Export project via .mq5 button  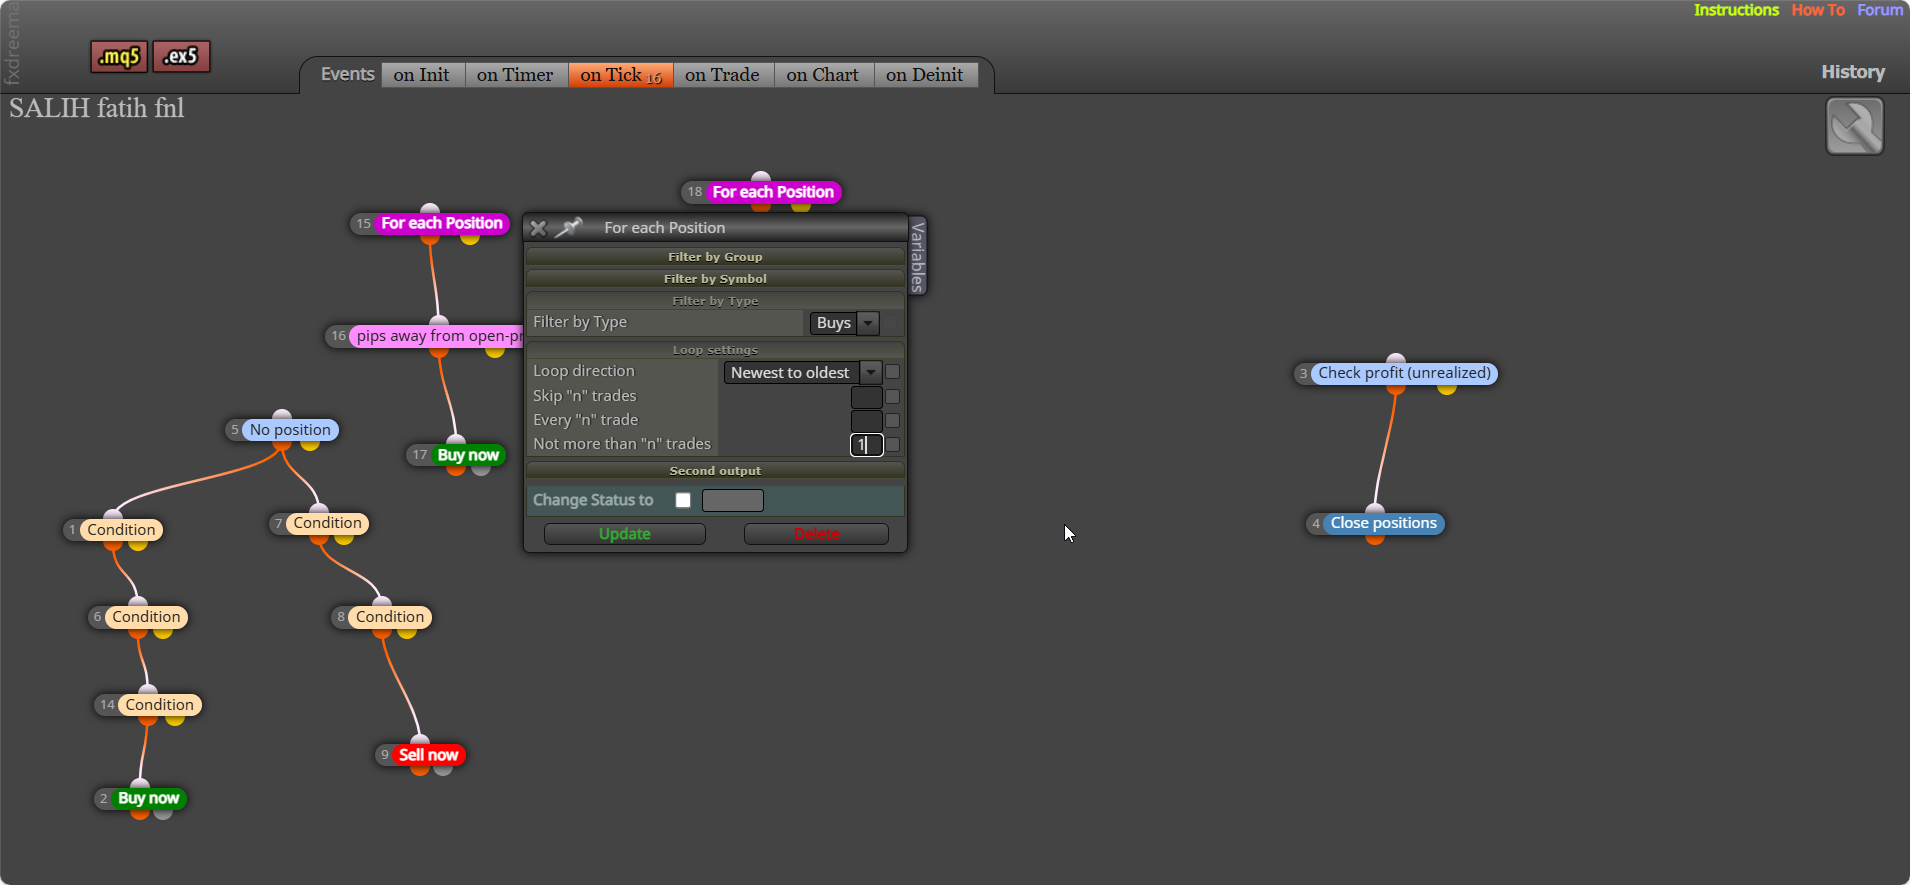click(x=119, y=57)
